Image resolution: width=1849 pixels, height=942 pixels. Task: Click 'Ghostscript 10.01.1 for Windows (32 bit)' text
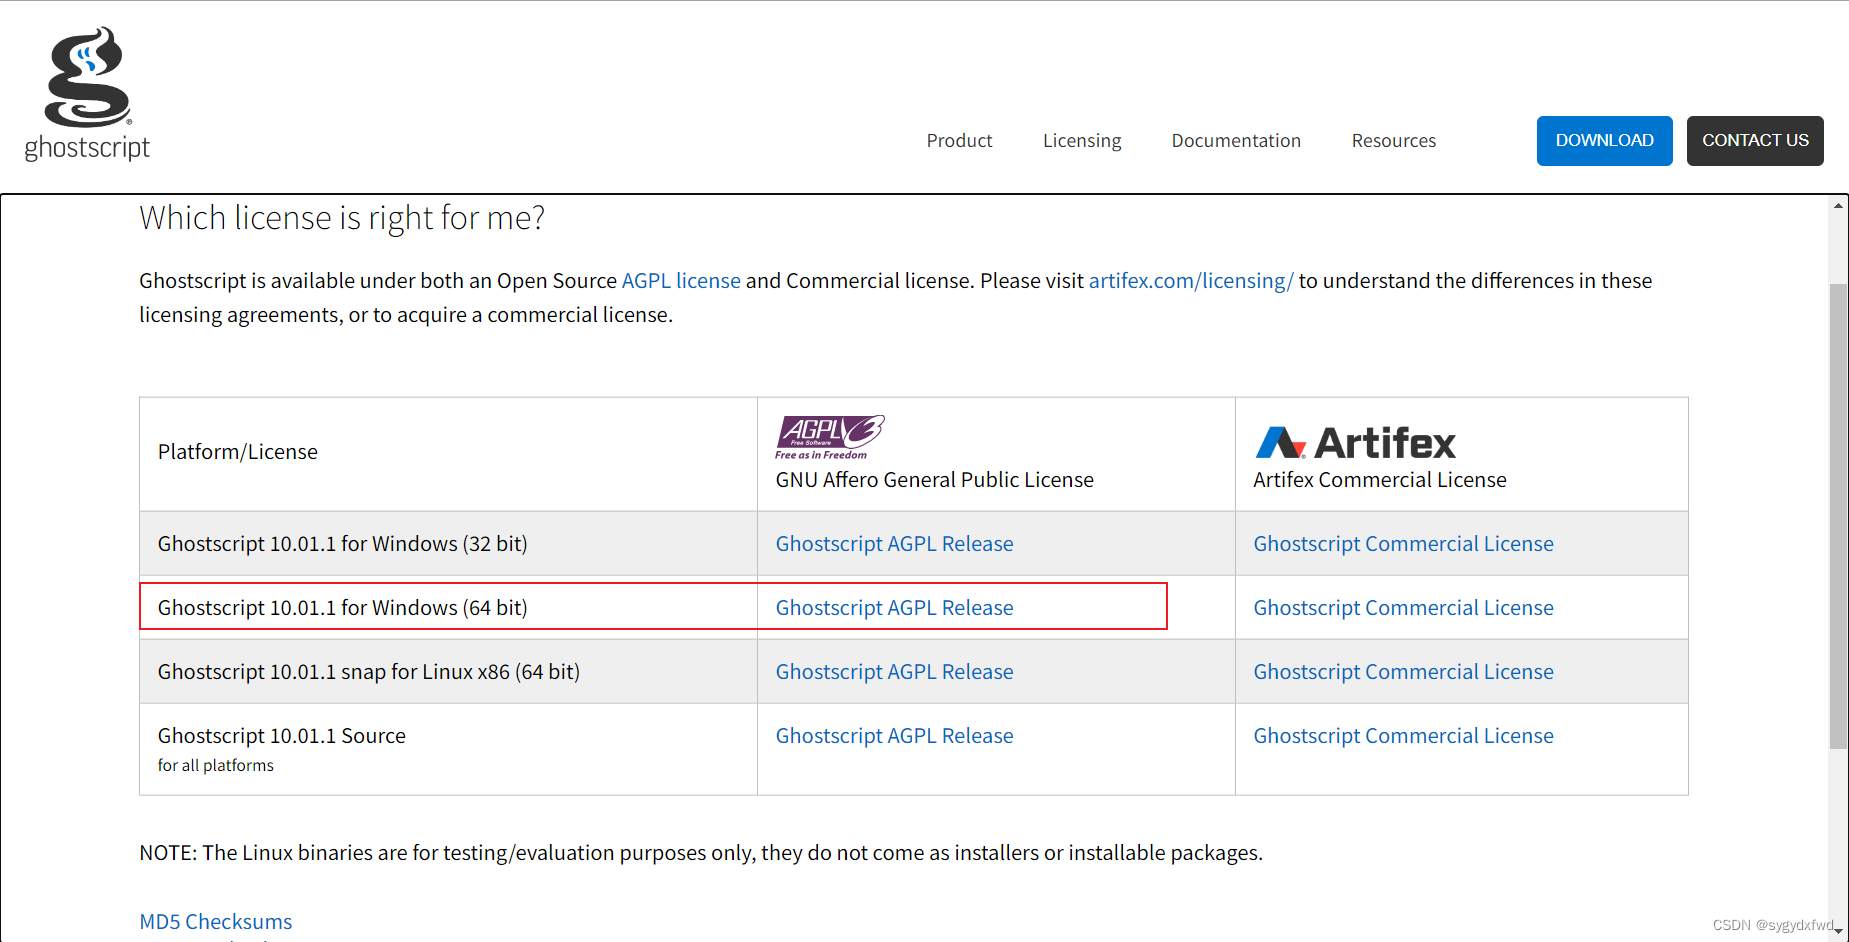pyautogui.click(x=342, y=544)
